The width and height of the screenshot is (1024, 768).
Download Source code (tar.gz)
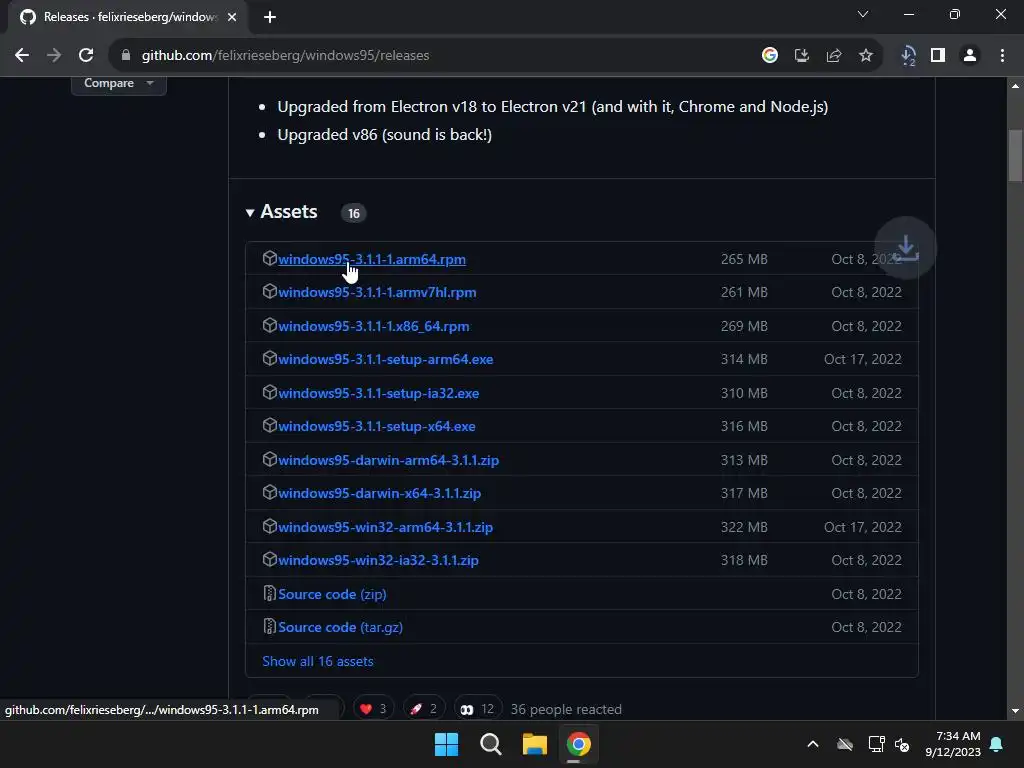click(x=340, y=627)
